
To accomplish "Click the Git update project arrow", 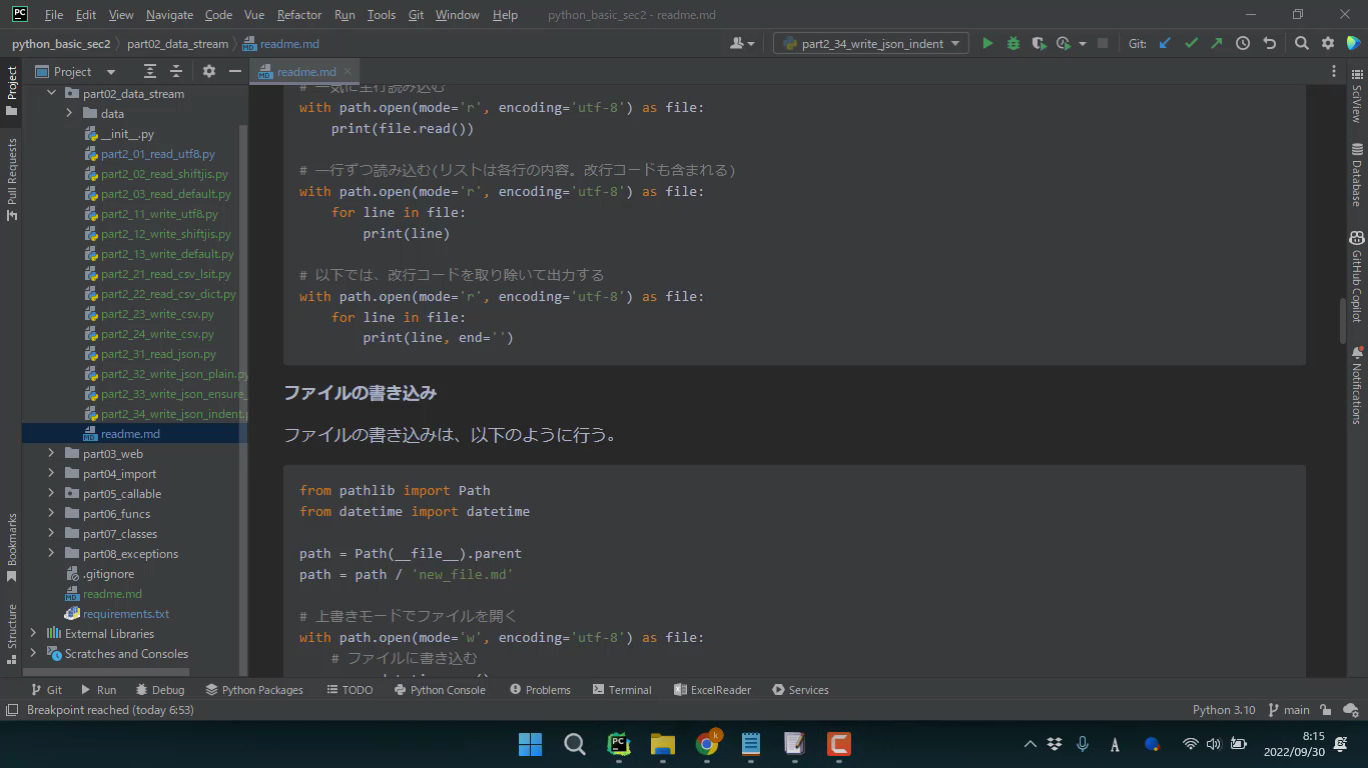I will tap(1165, 43).
